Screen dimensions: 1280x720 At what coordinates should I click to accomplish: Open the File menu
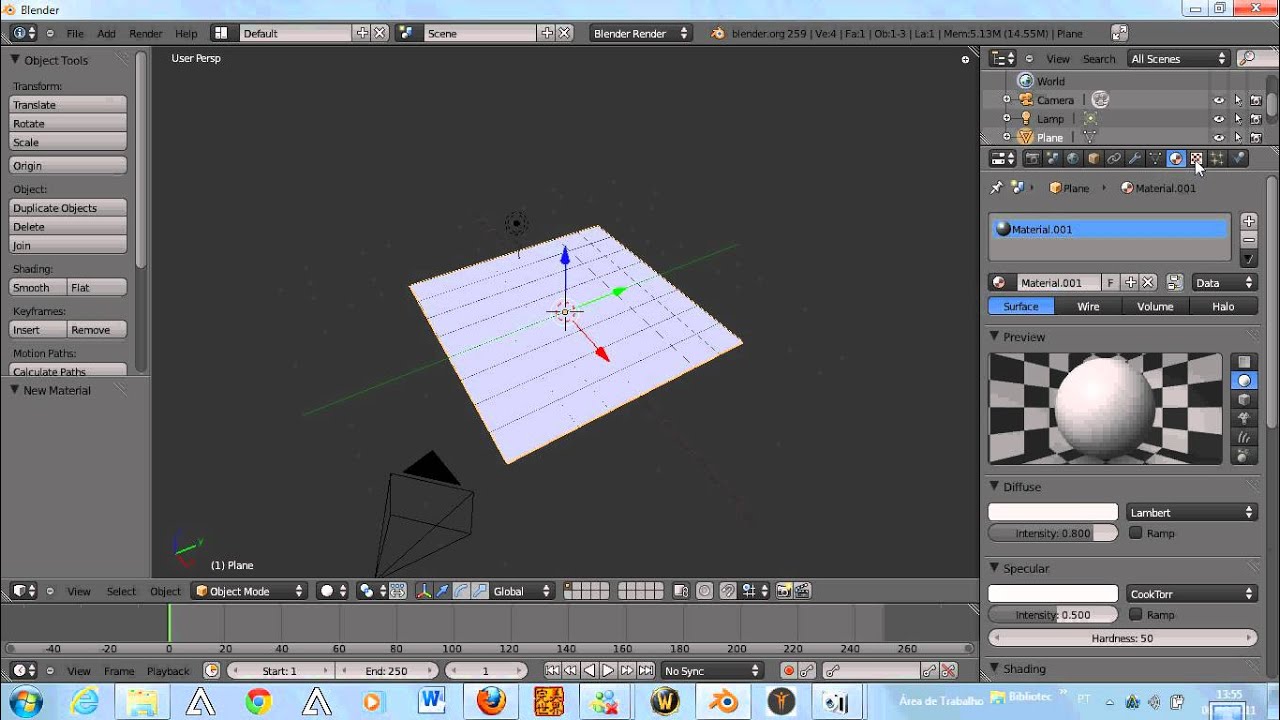pyautogui.click(x=75, y=33)
